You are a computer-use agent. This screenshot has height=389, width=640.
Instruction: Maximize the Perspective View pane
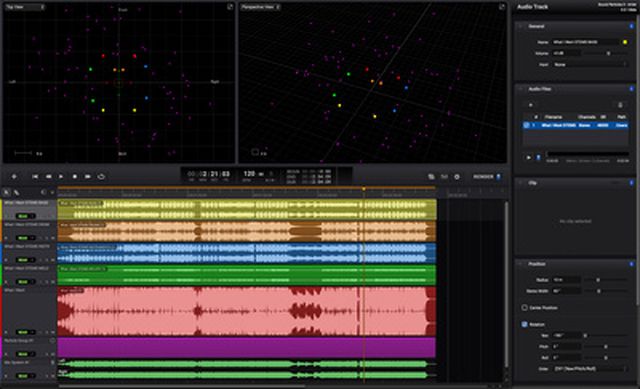coord(502,7)
